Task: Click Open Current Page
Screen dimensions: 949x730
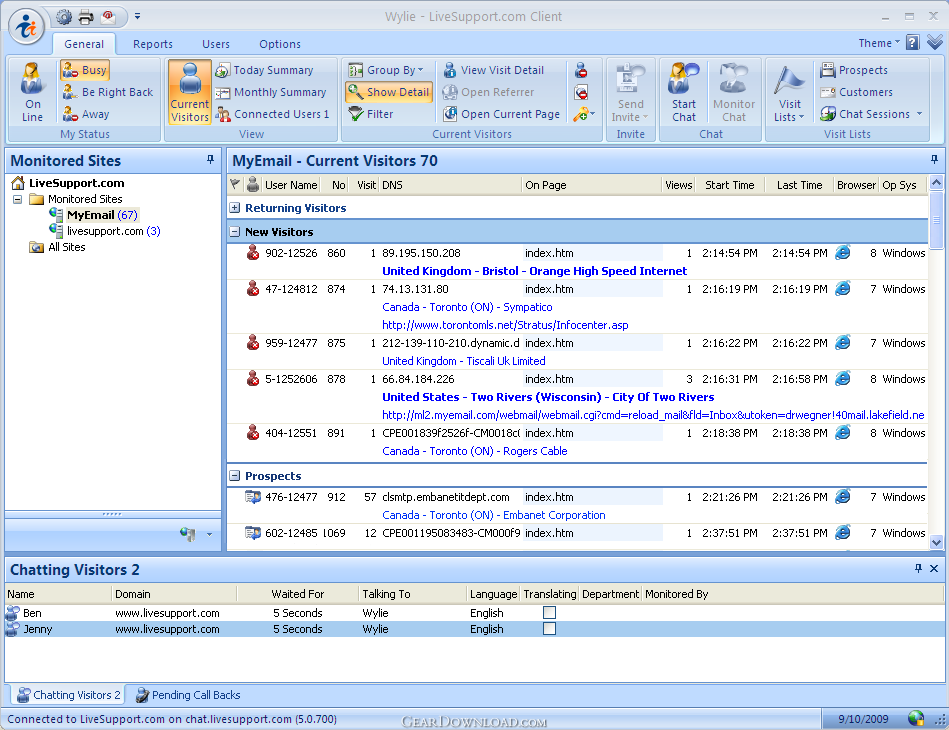Action: 501,114
